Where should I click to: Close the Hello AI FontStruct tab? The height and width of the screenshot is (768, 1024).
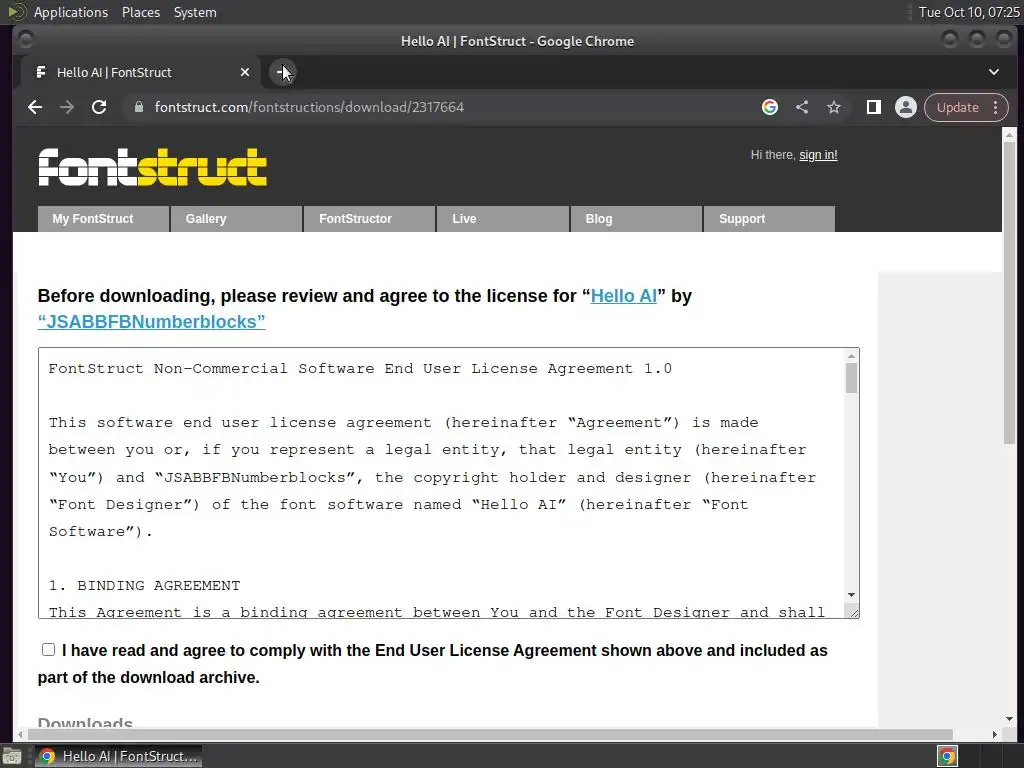tap(245, 72)
